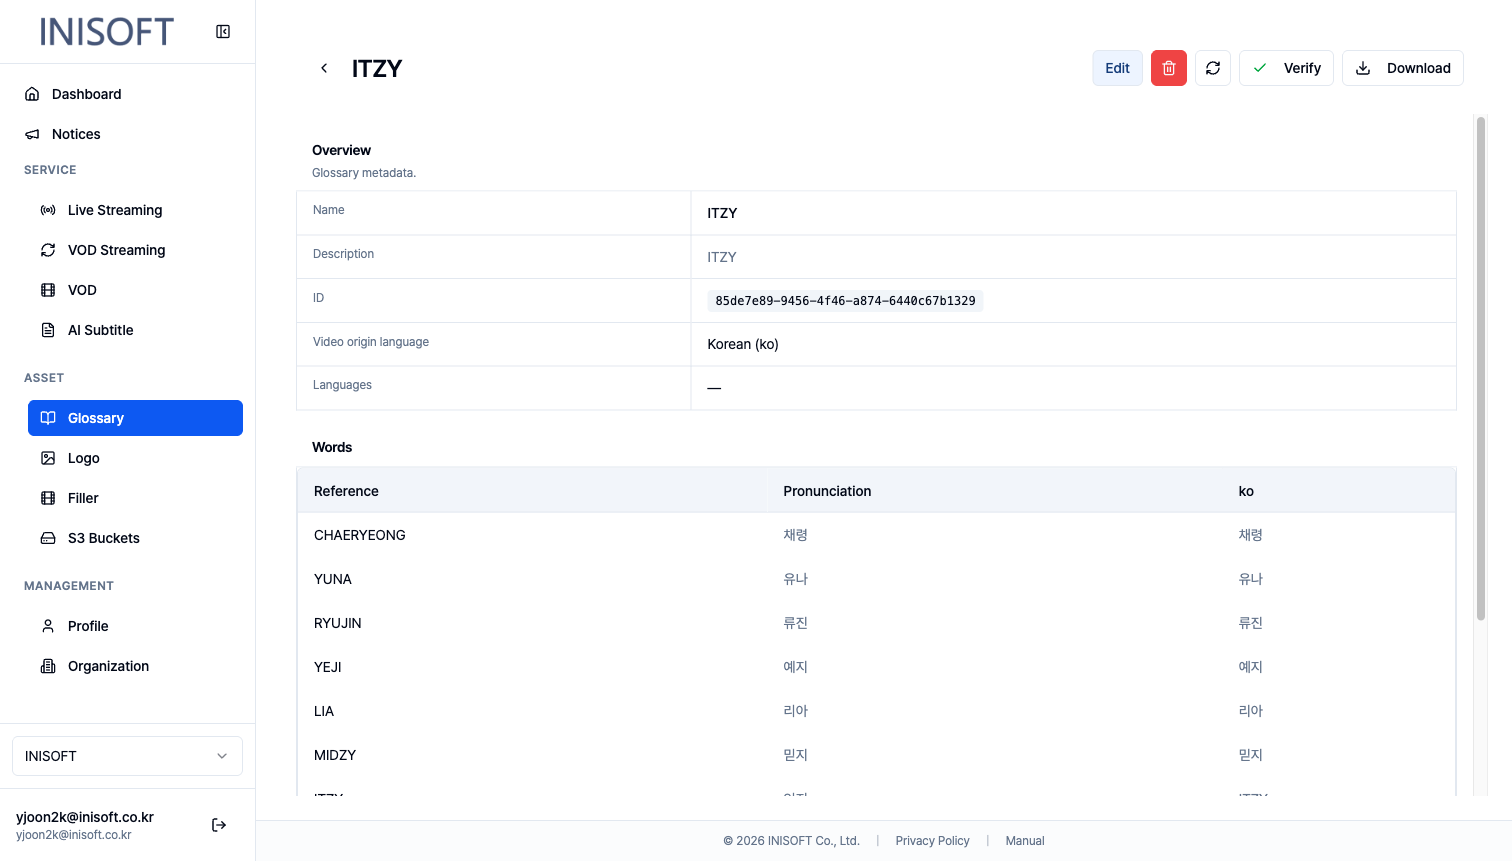Click the AI Subtitle document icon
Viewport: 1512px width, 861px height.
pos(48,330)
